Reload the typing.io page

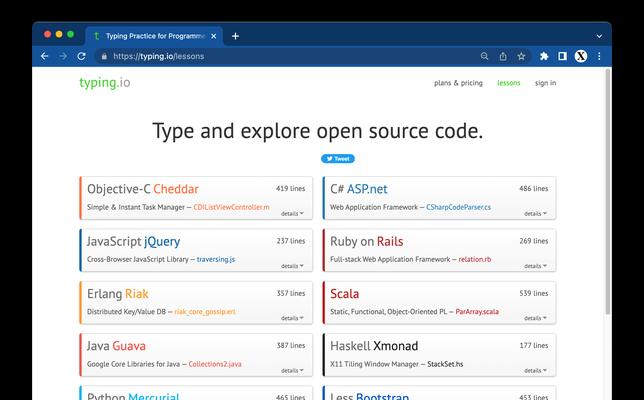coord(81,56)
